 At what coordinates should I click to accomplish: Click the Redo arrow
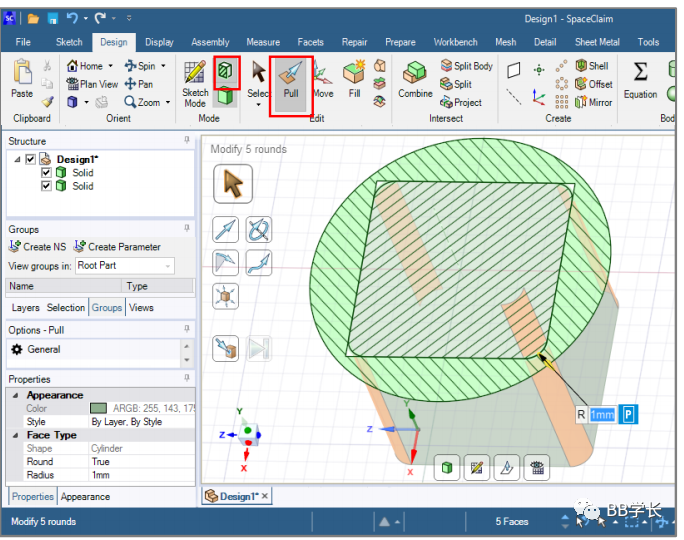pyautogui.click(x=100, y=18)
